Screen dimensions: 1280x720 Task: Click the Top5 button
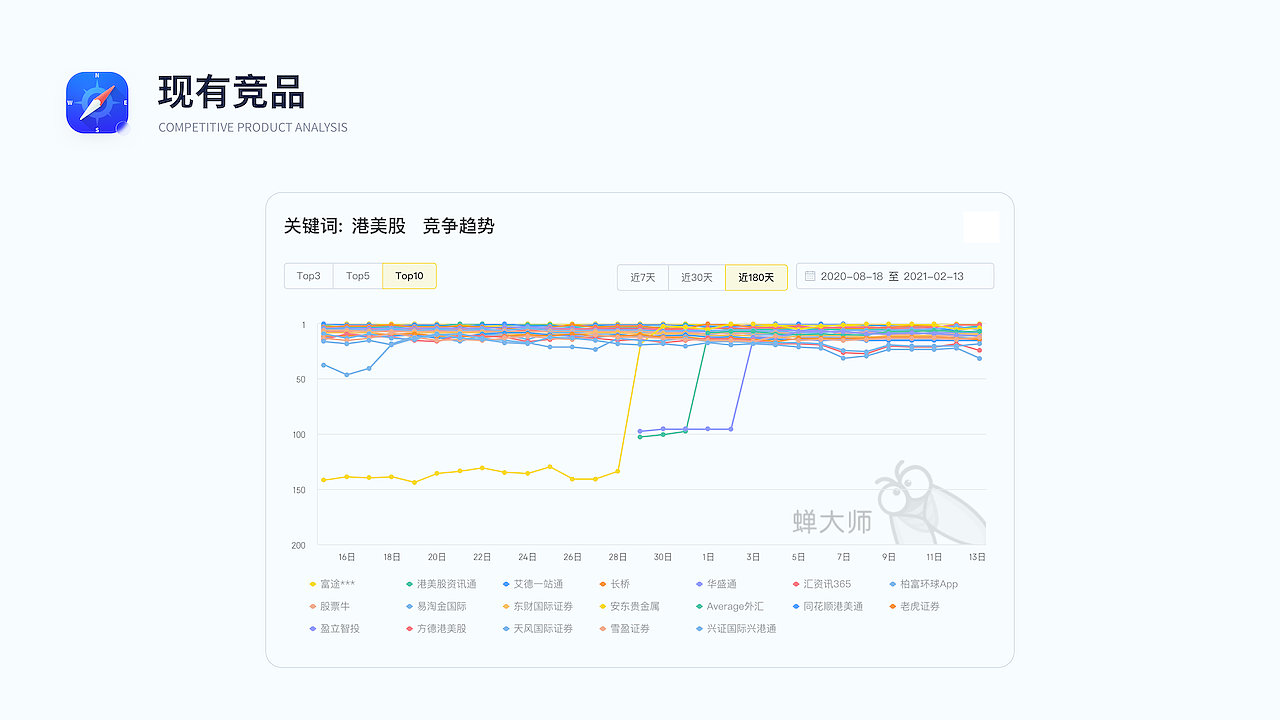click(358, 276)
